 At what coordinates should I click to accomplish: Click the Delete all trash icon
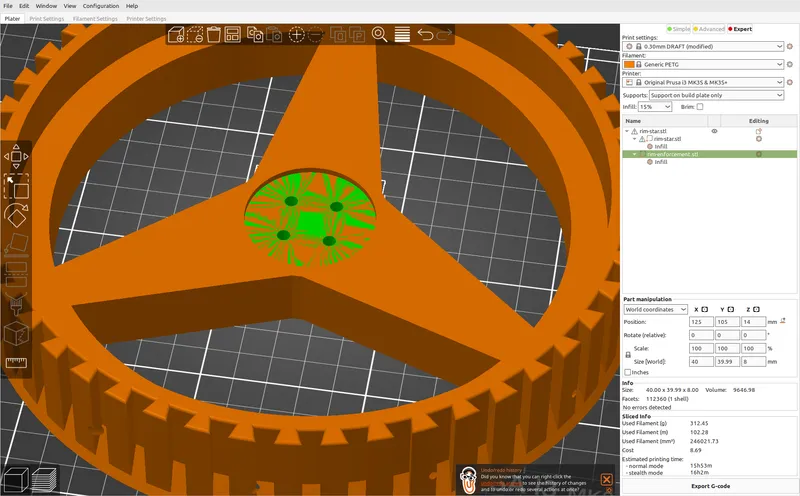(x=214, y=35)
